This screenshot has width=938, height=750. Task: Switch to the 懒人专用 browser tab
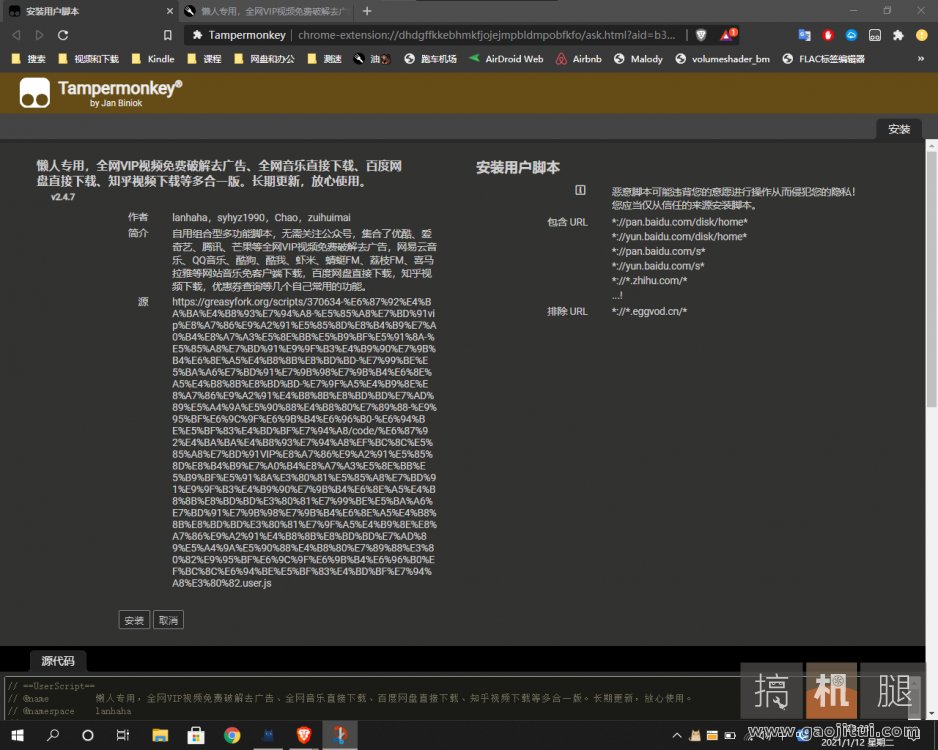click(x=266, y=11)
